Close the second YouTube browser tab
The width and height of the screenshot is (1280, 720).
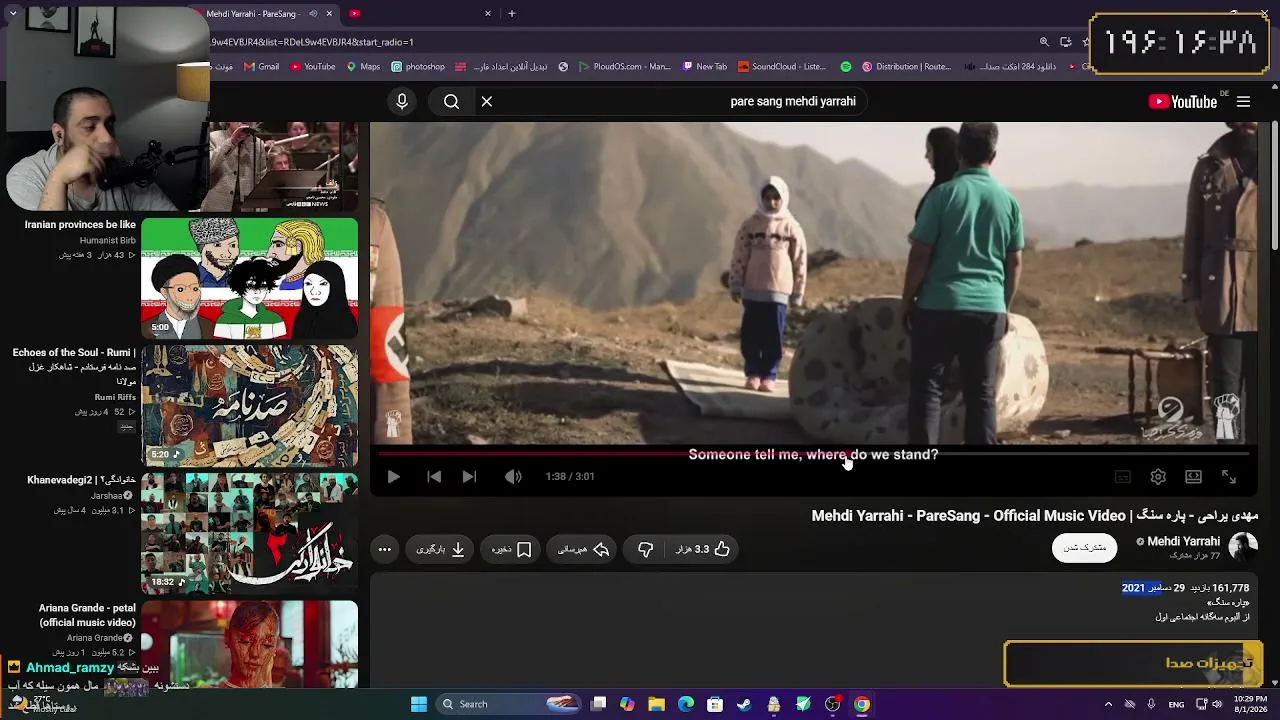[x=488, y=14]
